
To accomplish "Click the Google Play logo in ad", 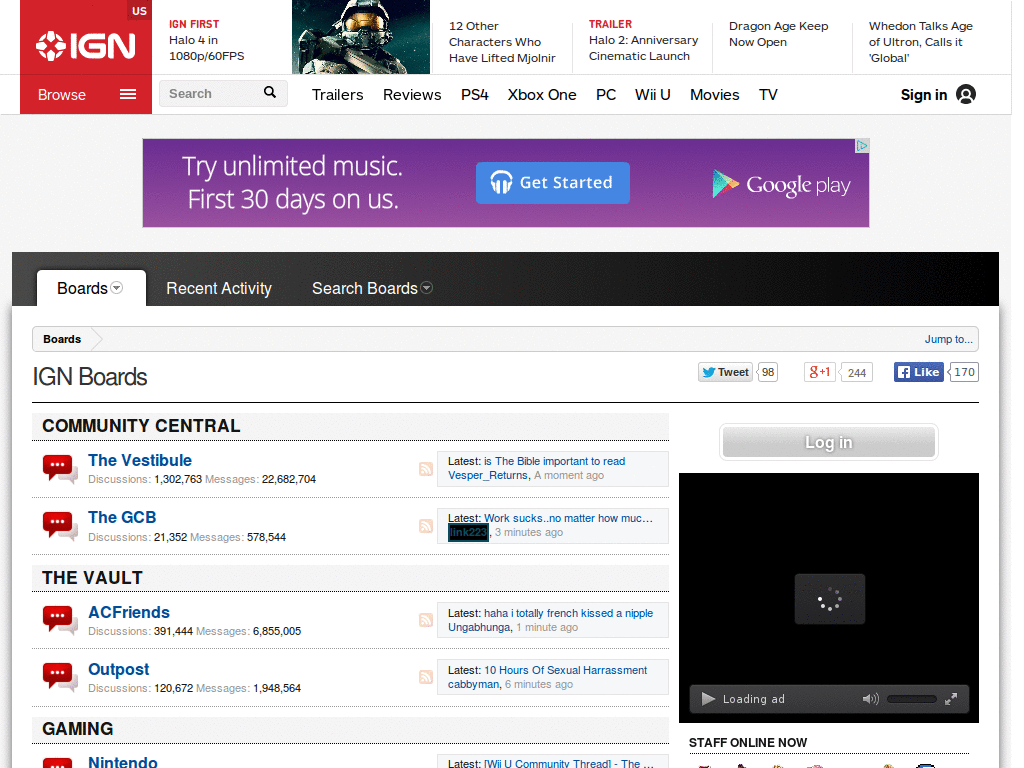I will pyautogui.click(x=781, y=184).
